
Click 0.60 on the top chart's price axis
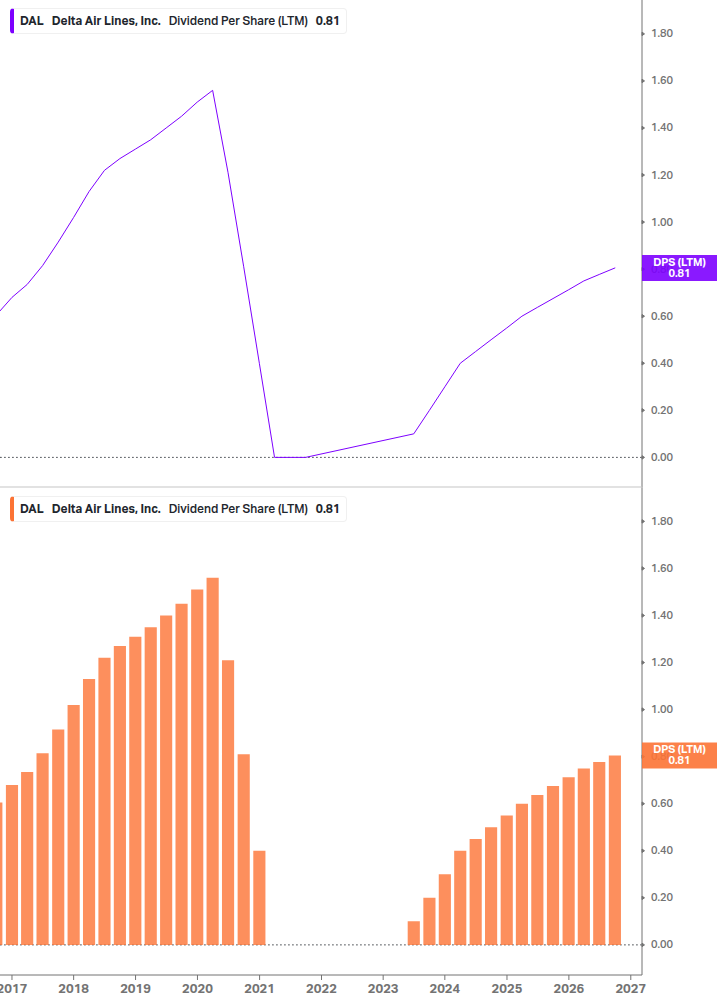(x=662, y=316)
